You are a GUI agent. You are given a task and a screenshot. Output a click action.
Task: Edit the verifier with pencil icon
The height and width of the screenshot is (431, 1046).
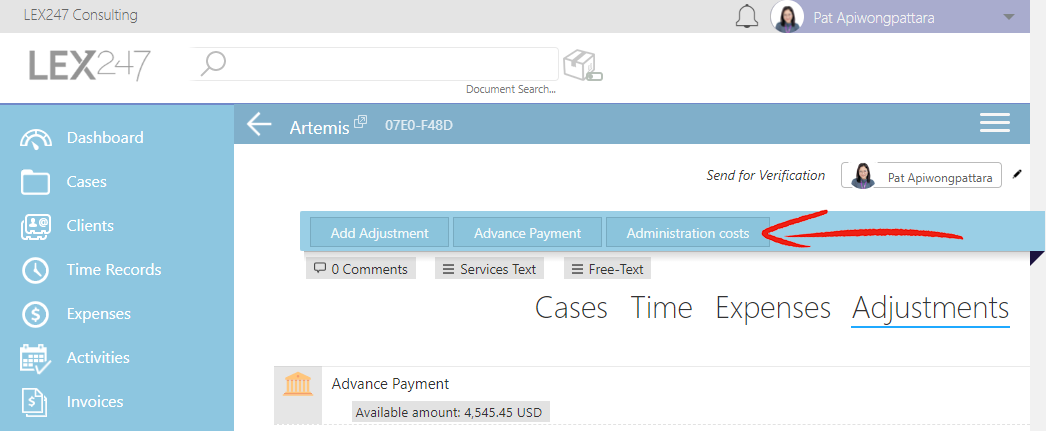pyautogui.click(x=1017, y=174)
